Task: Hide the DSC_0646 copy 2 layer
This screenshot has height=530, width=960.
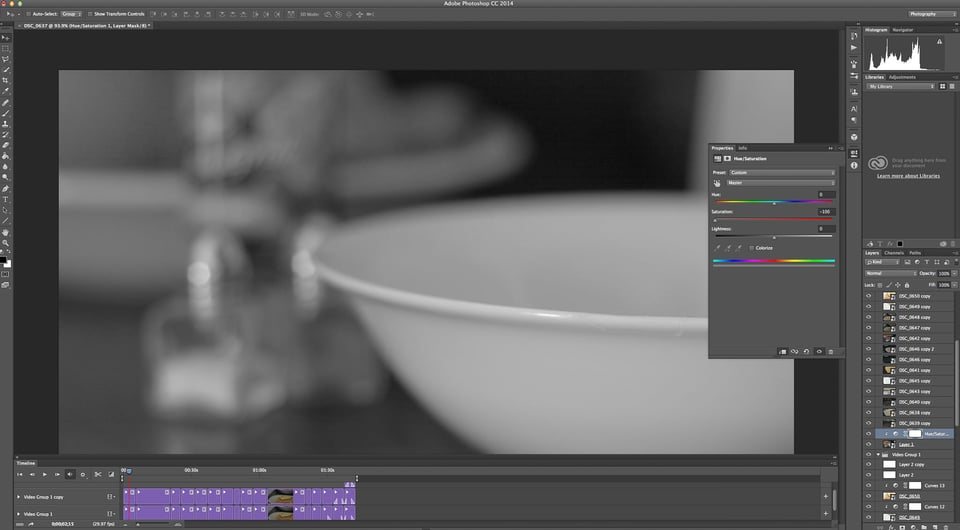Action: [868, 349]
